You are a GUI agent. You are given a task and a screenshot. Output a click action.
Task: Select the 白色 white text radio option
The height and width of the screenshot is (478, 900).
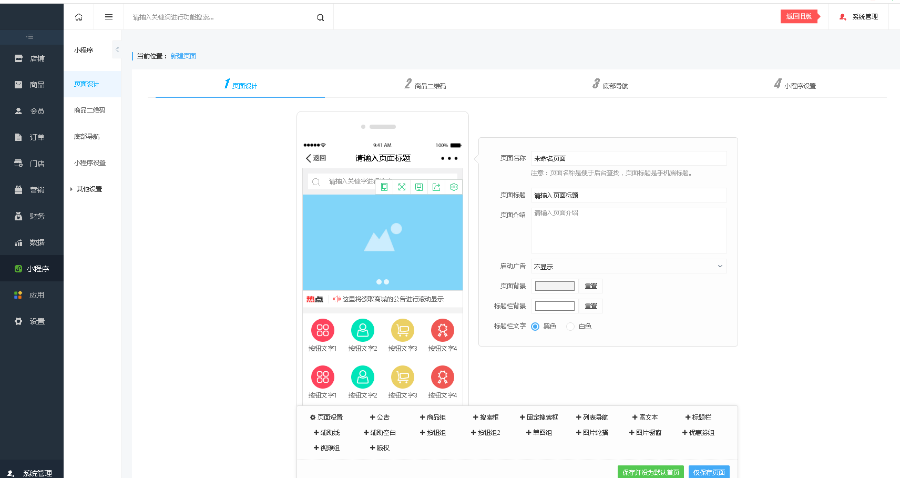[579, 327]
